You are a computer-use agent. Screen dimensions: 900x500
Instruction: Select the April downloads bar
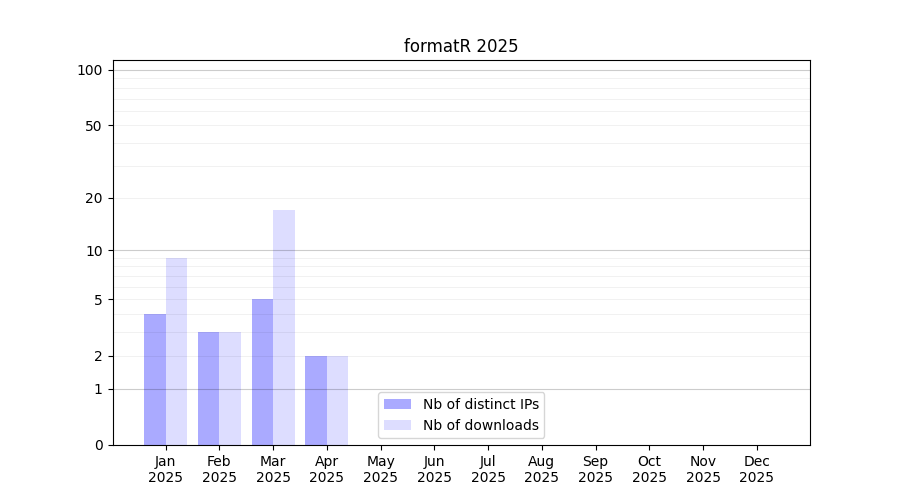[x=337, y=400]
